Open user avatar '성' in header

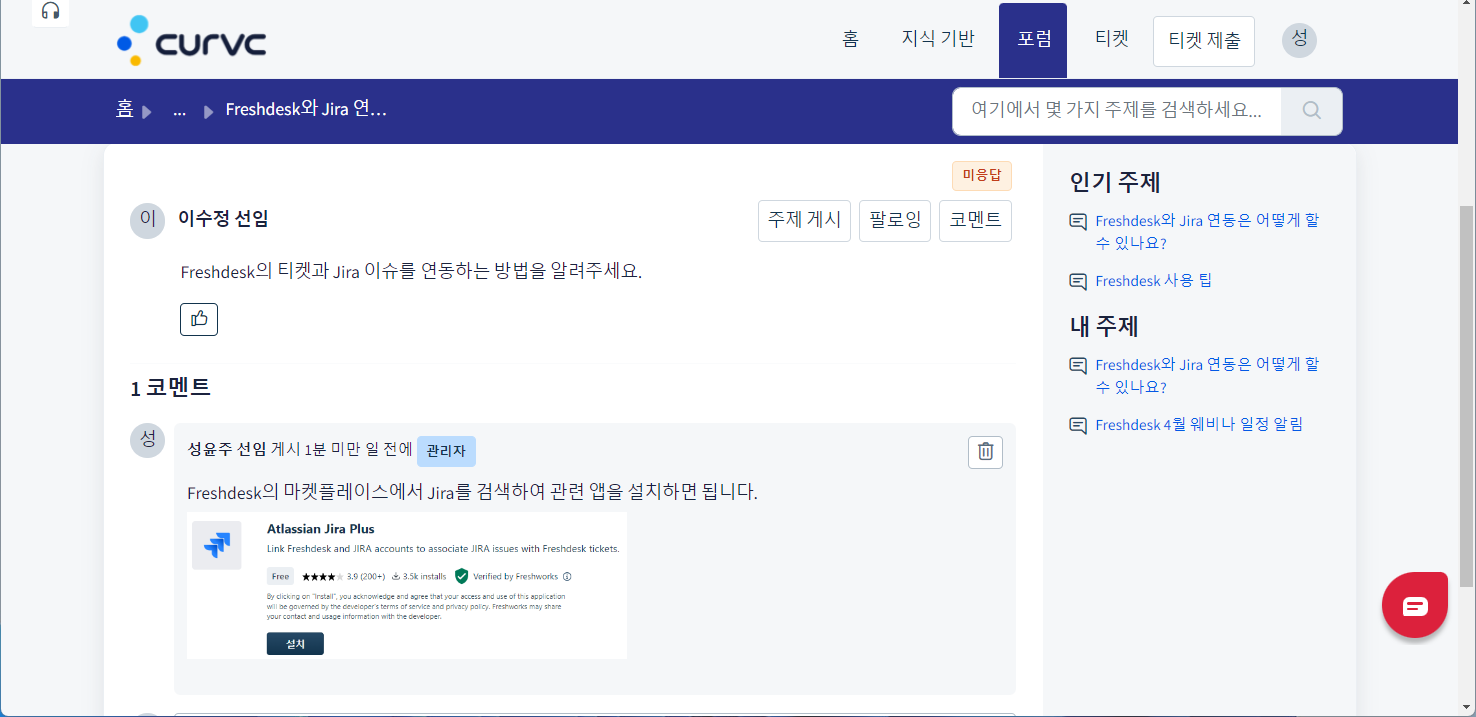coord(1299,39)
